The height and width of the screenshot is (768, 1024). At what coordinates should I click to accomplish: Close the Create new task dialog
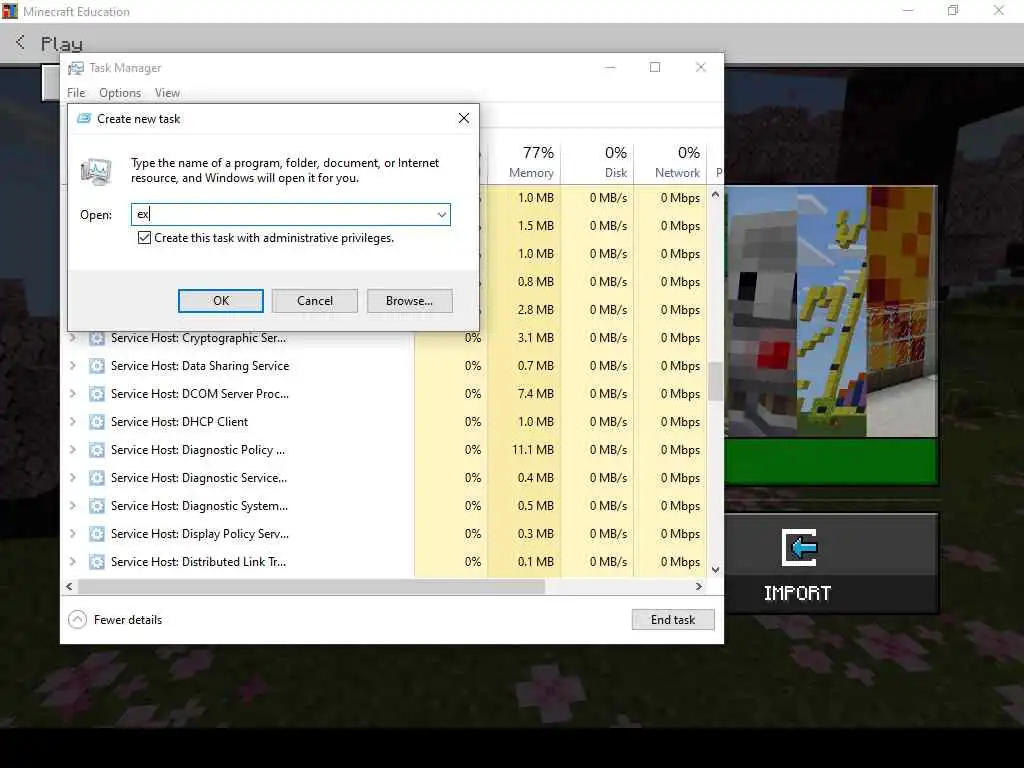click(x=464, y=118)
